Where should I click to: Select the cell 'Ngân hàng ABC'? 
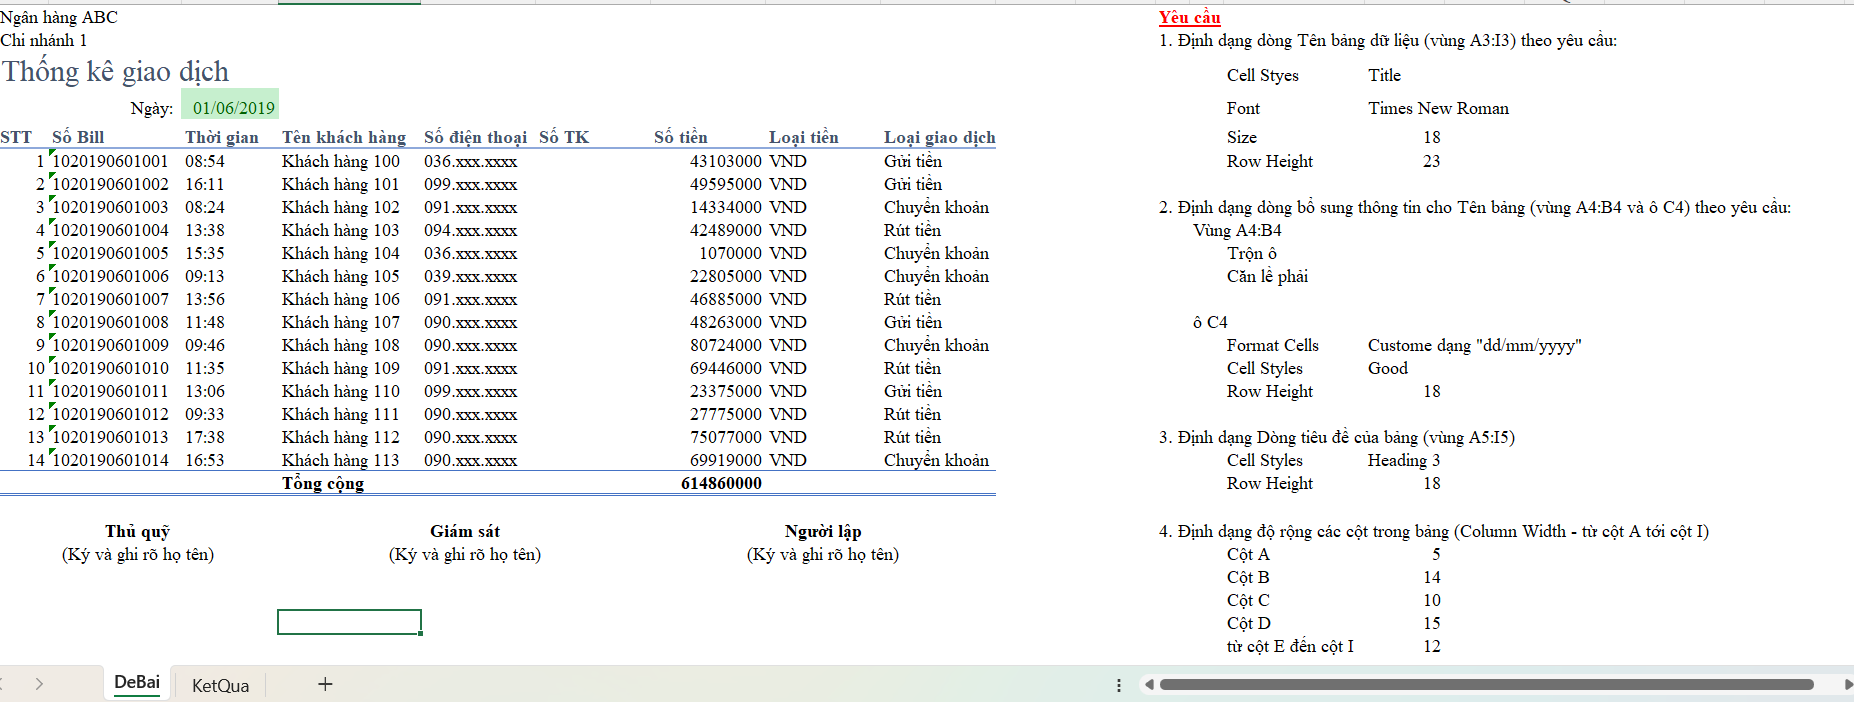[x=59, y=17]
